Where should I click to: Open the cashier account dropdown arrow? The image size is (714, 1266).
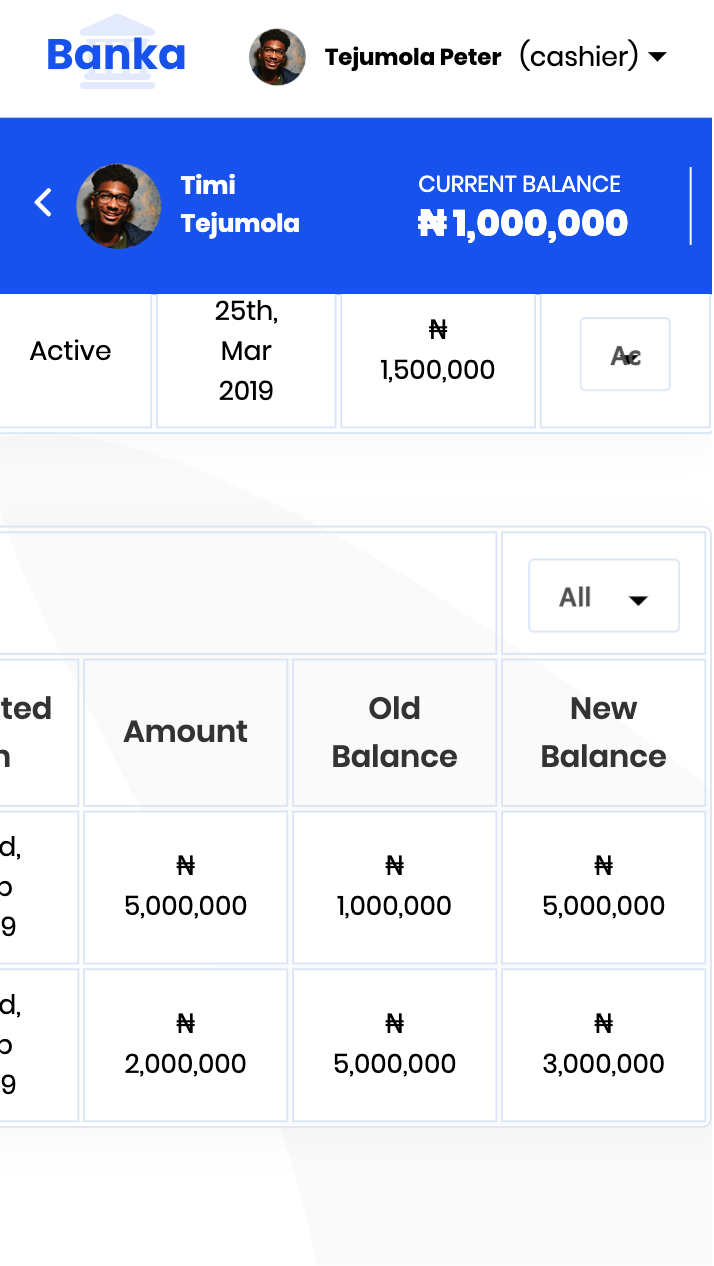[x=657, y=57]
